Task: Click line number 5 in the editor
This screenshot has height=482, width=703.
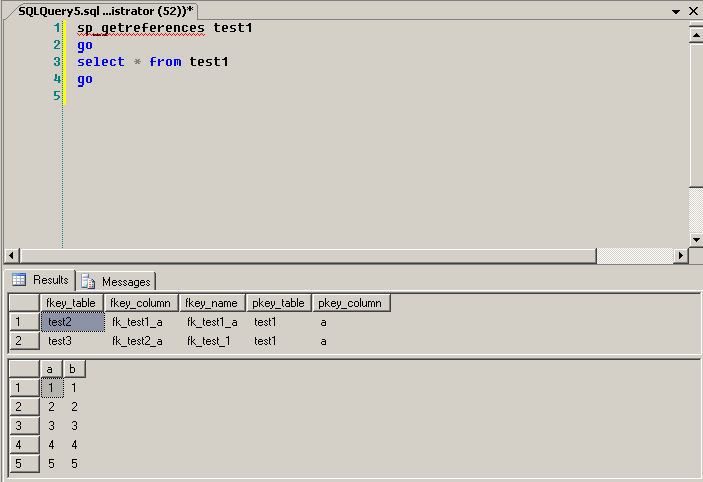Action: point(56,96)
